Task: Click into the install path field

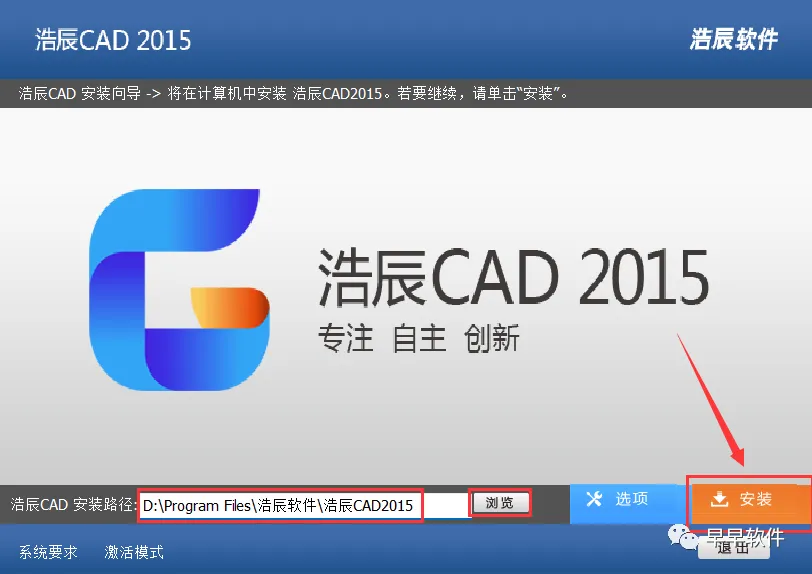Action: (x=304, y=505)
